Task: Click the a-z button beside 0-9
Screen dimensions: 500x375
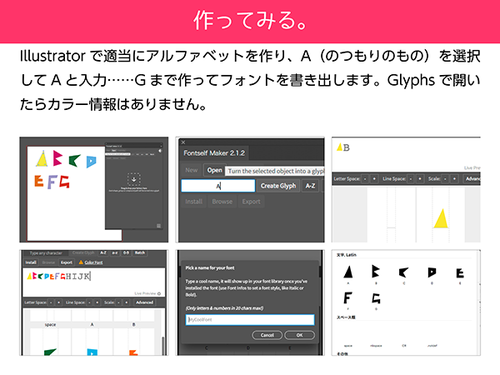Action: (115, 253)
